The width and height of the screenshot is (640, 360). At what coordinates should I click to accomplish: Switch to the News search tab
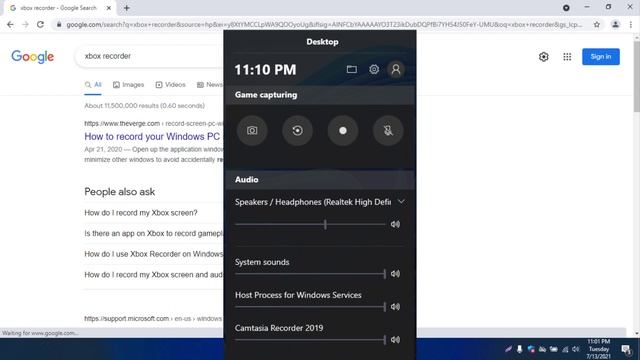[210, 85]
